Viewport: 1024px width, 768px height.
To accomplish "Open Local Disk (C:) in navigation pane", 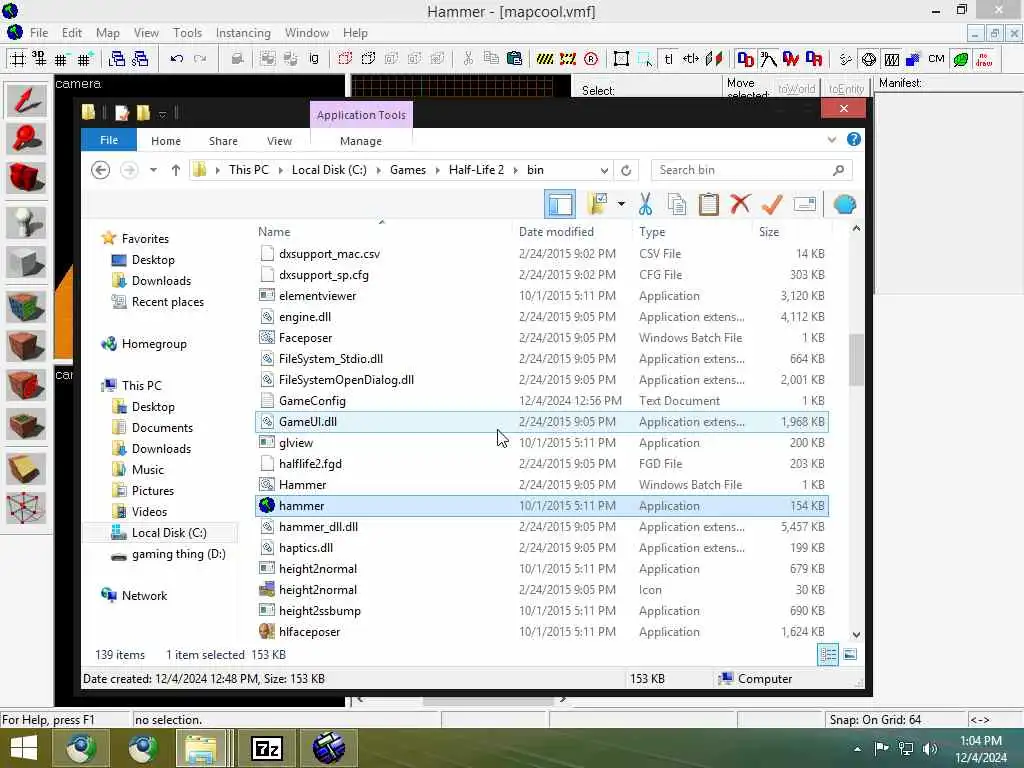I will pyautogui.click(x=168, y=533).
